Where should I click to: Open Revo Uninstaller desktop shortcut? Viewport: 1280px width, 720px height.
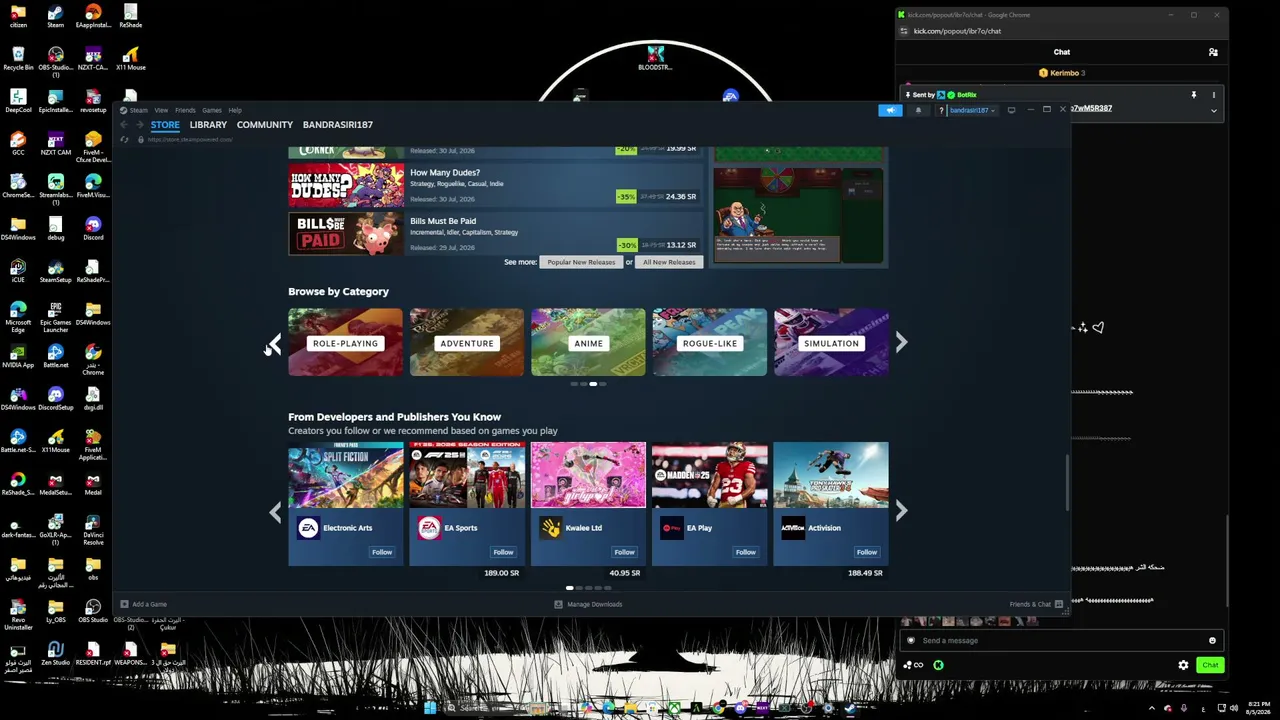tap(18, 614)
